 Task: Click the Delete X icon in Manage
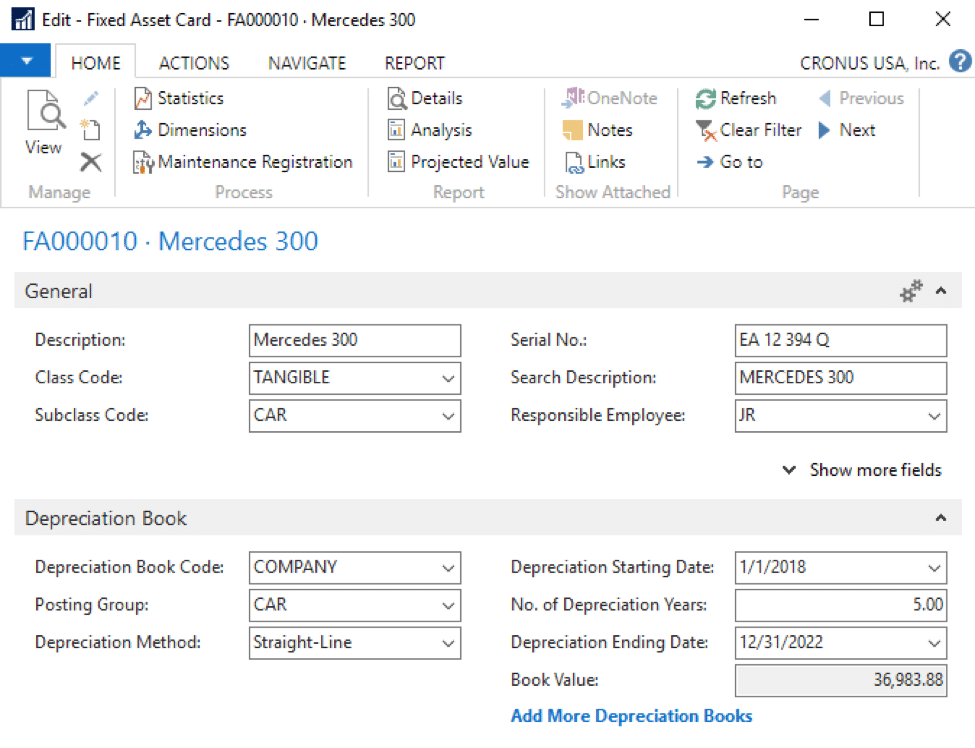[91, 162]
